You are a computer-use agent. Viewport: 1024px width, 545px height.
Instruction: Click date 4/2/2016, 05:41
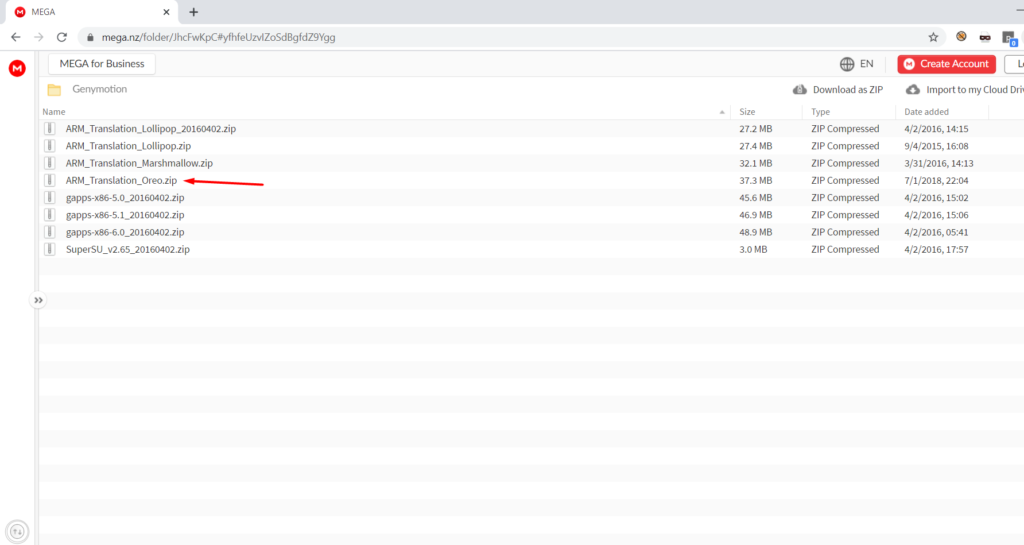936,232
